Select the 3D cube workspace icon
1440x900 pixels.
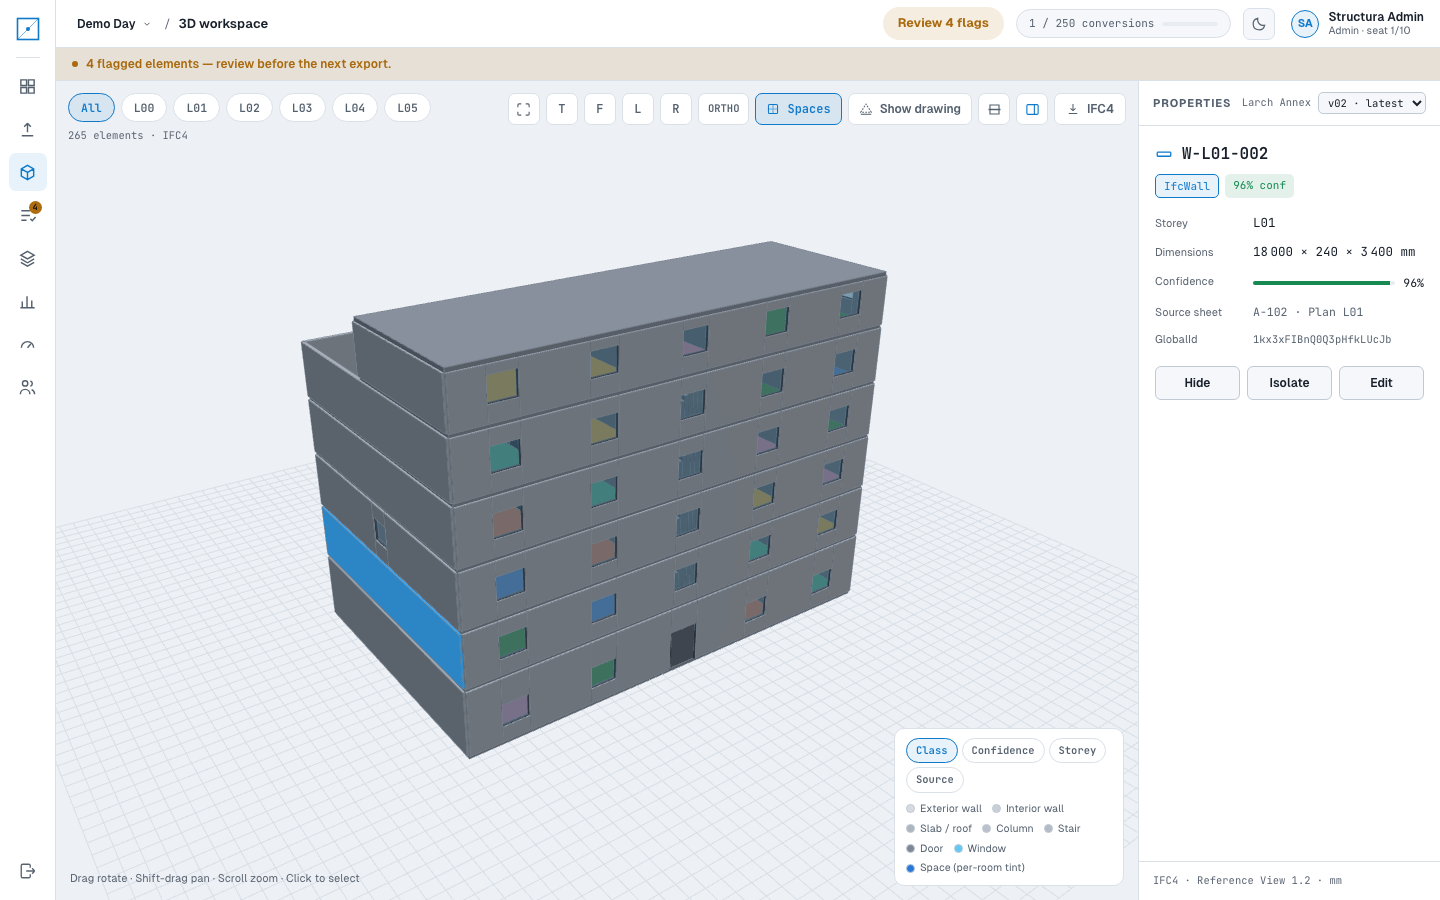tap(28, 173)
